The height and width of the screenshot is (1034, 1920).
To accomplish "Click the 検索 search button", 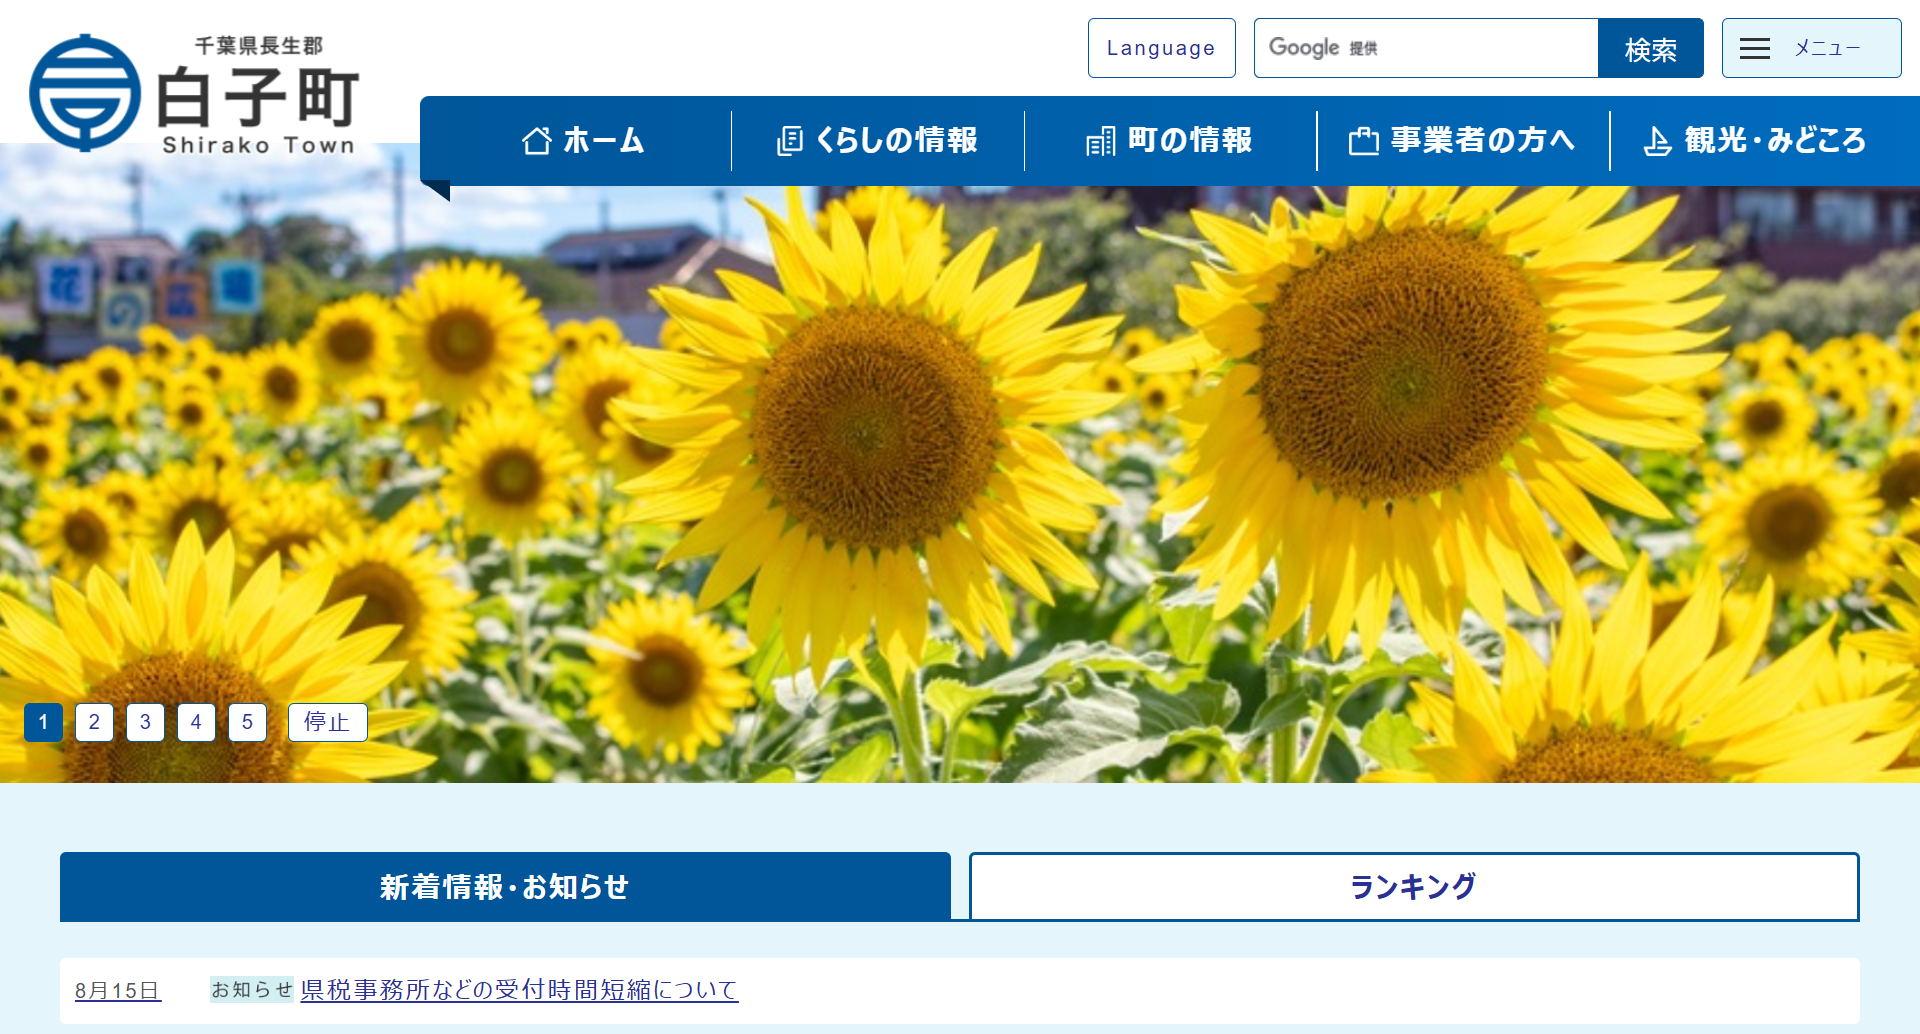I will 1651,48.
